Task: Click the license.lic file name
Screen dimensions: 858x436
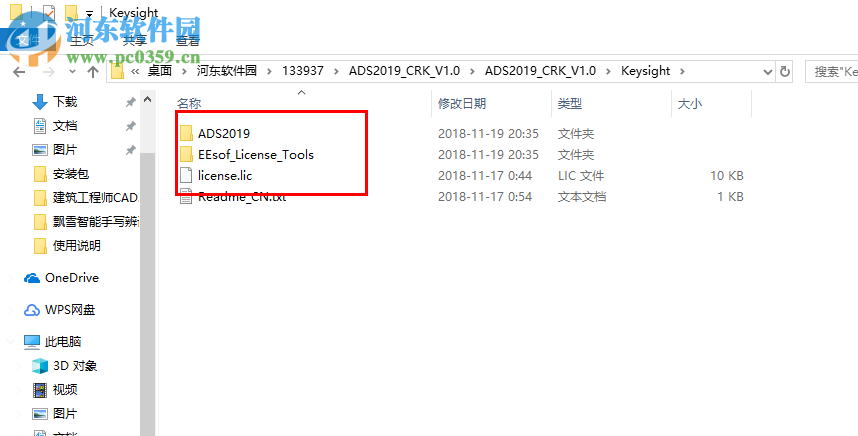Action: coord(225,176)
